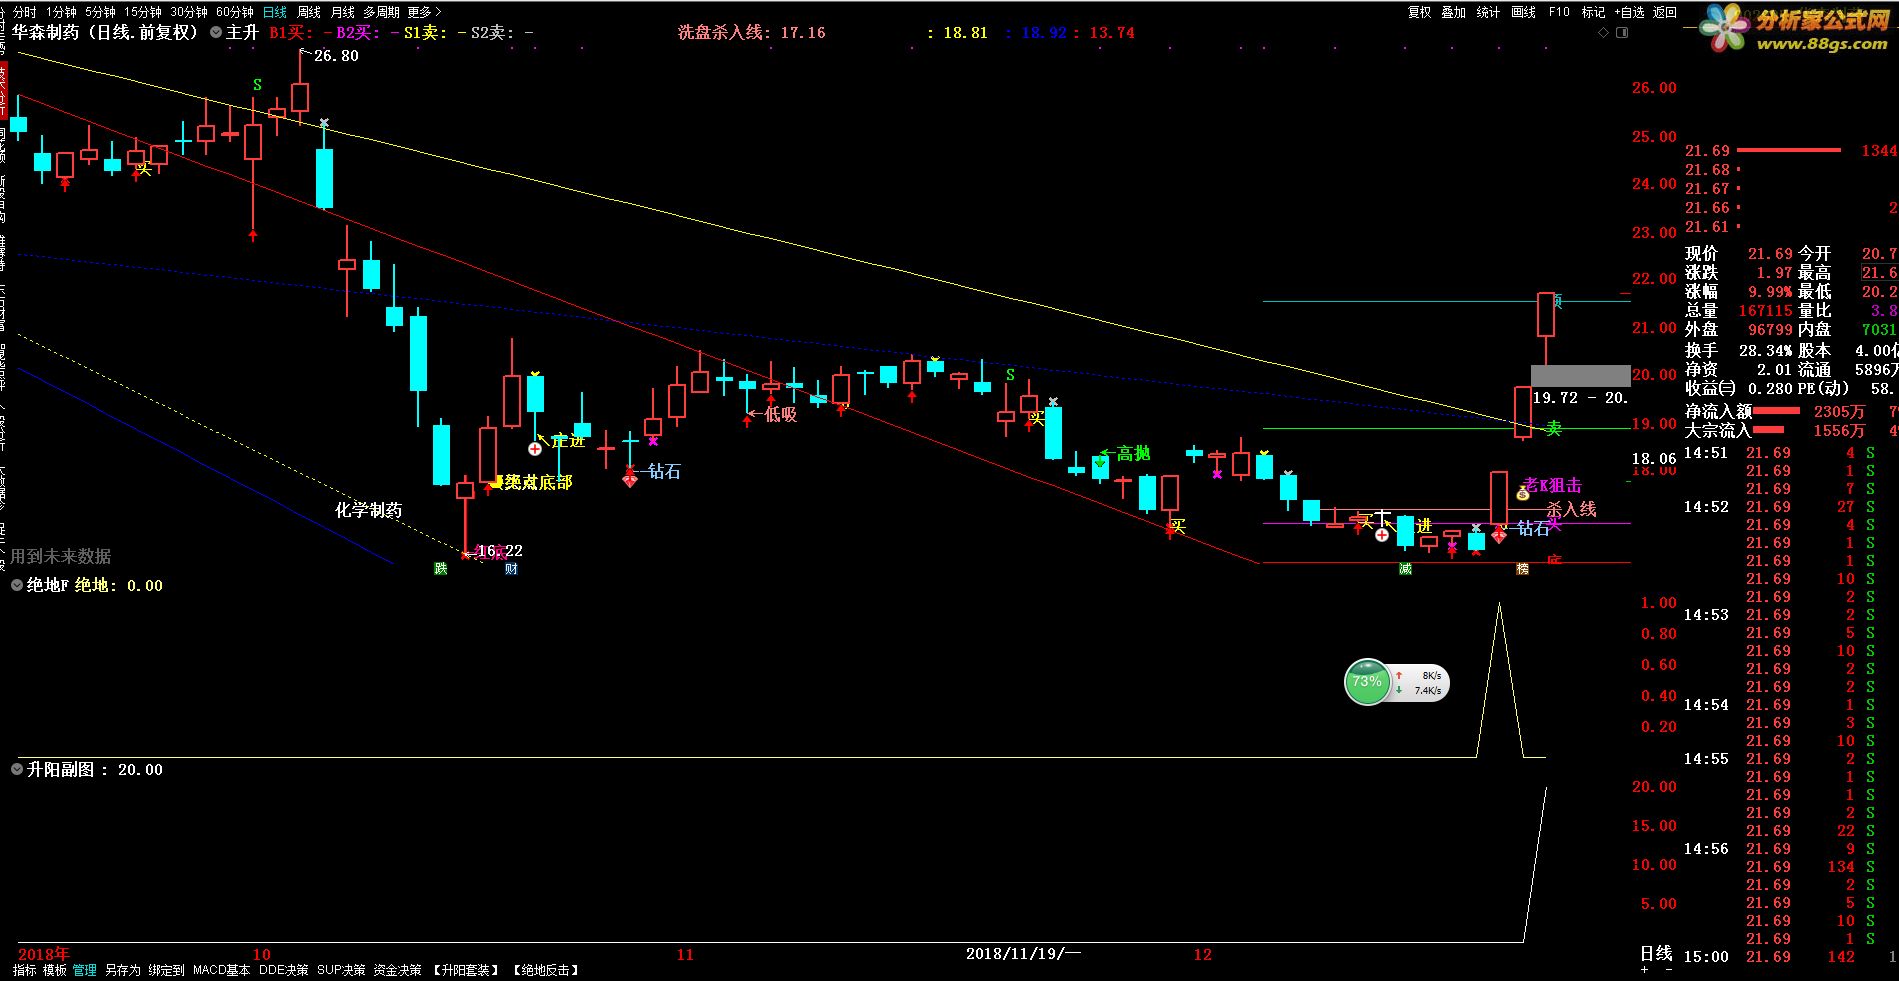
Task: Select the MACD基本 template
Action: coord(222,970)
